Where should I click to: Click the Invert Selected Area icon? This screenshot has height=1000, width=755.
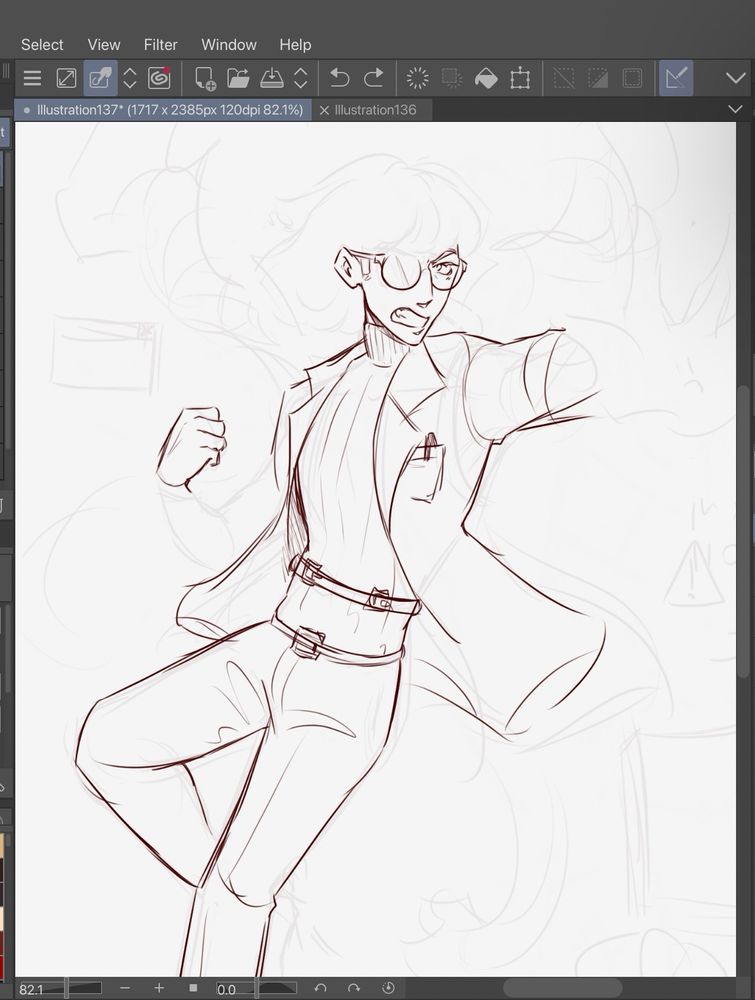(x=597, y=78)
